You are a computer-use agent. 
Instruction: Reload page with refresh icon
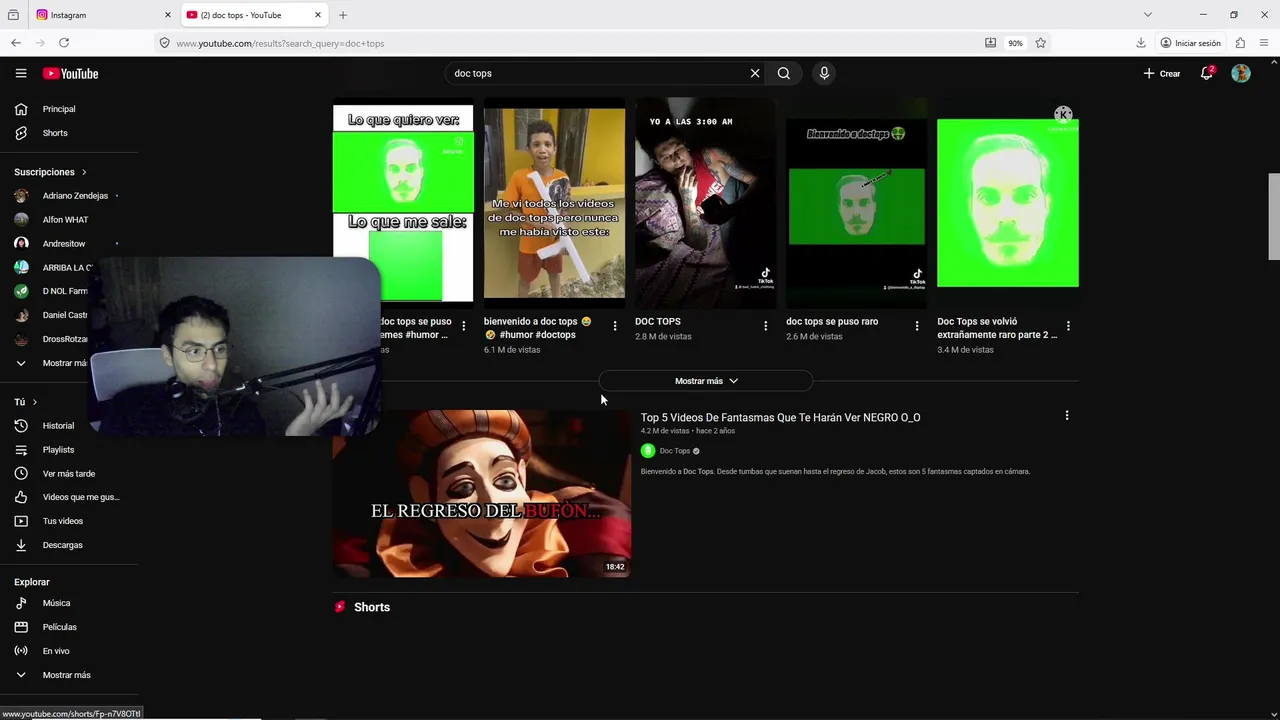64,43
